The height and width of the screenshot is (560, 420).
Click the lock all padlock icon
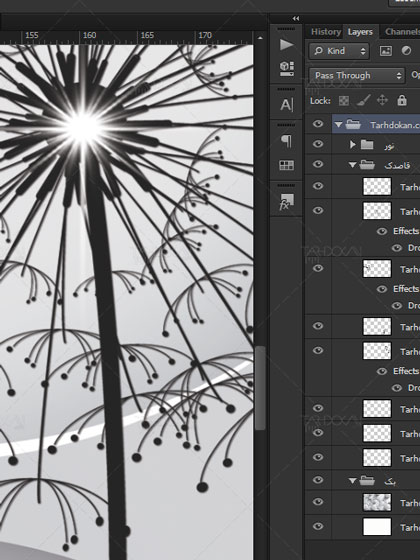click(402, 100)
